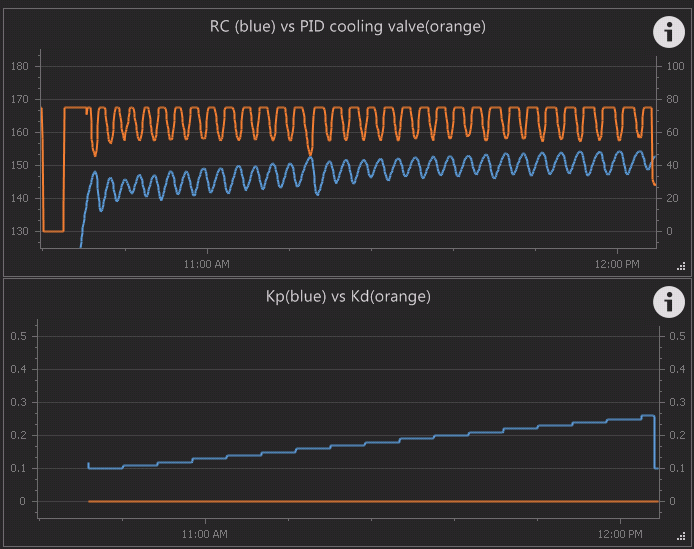Click the 0.5 left-axis label on bottom chart
This screenshot has height=549, width=694.
(19, 336)
